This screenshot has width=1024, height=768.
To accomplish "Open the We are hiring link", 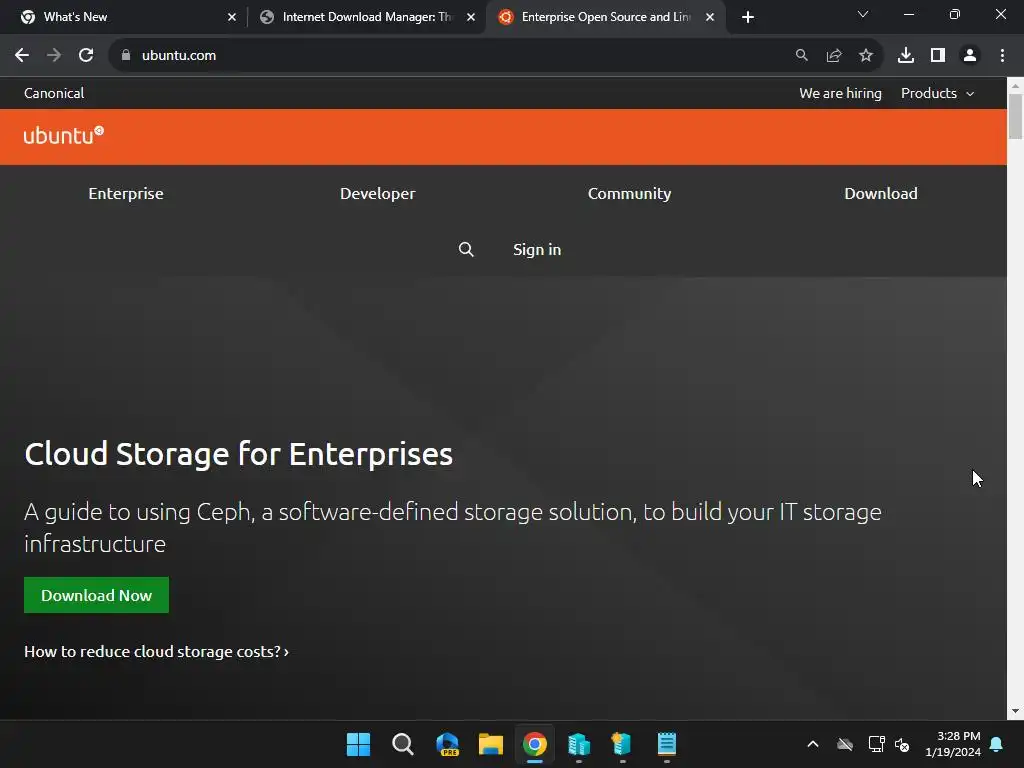I will point(840,93).
